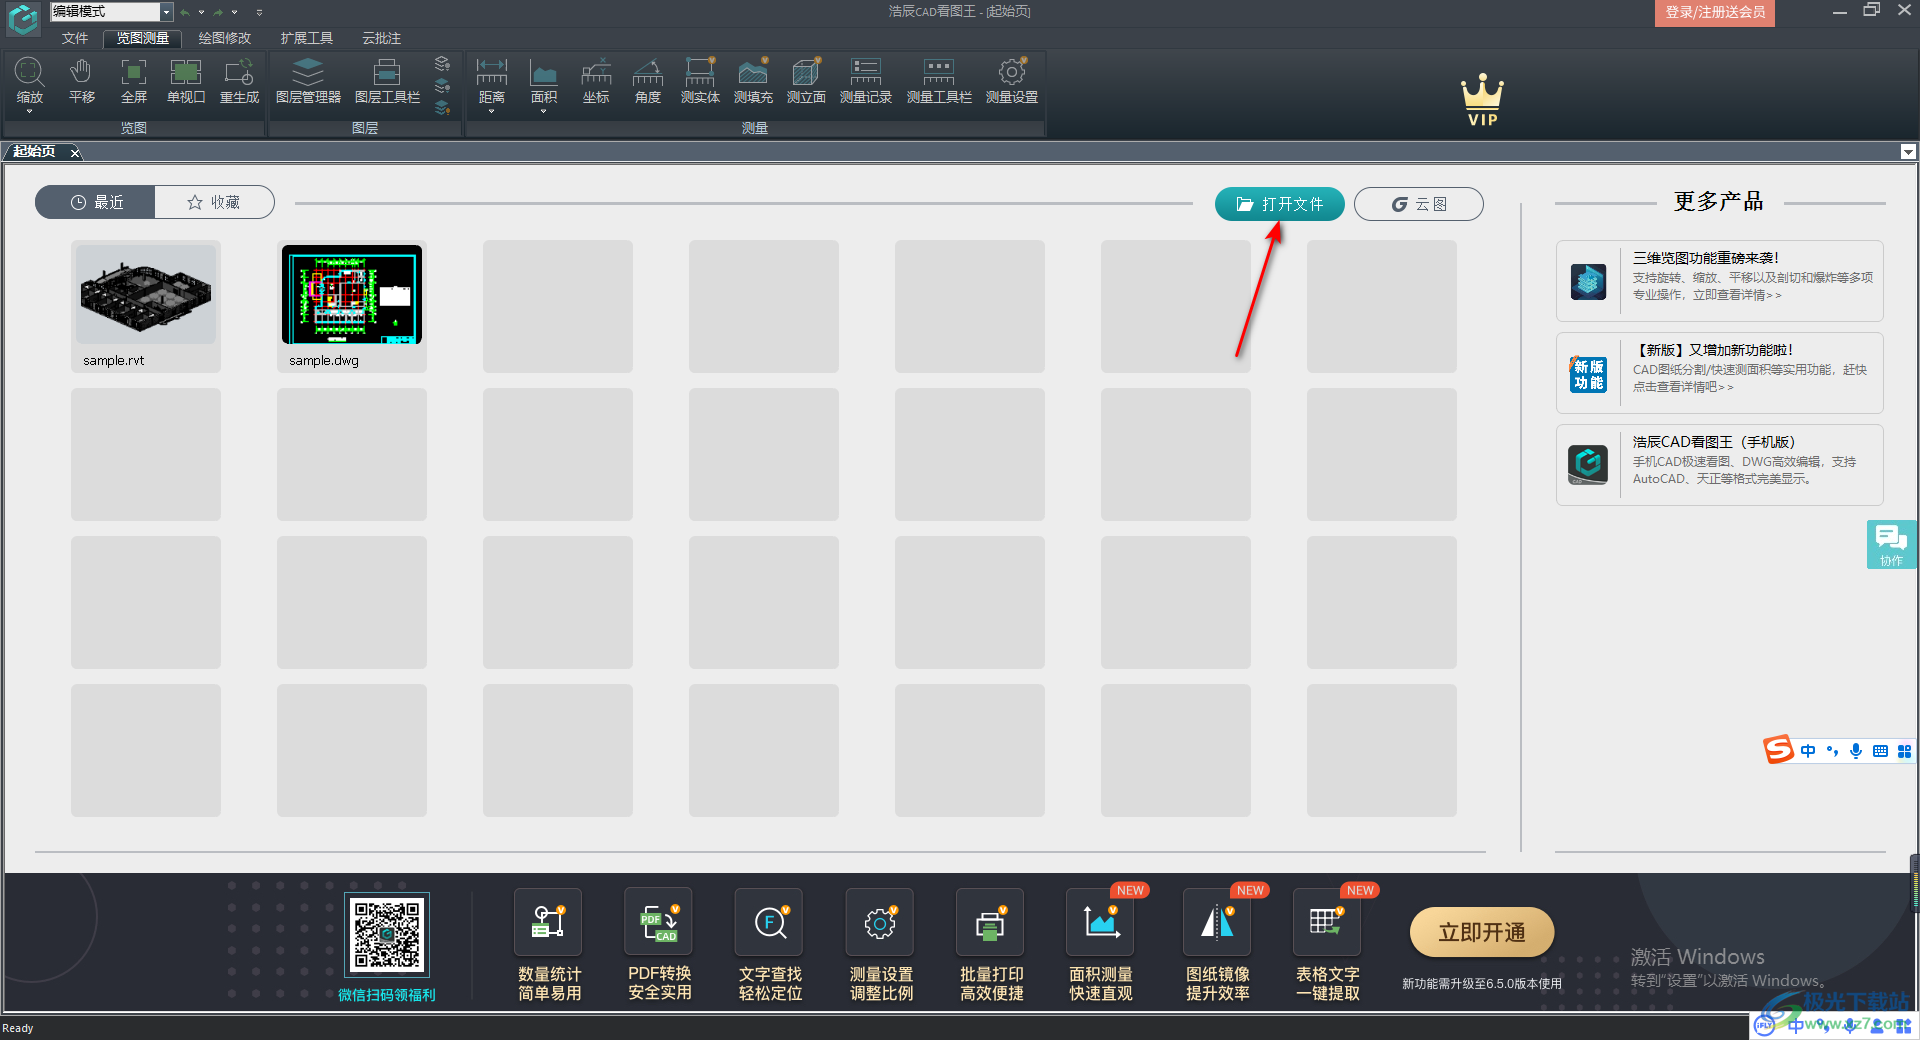Open the 文件 file menu

(x=75, y=38)
